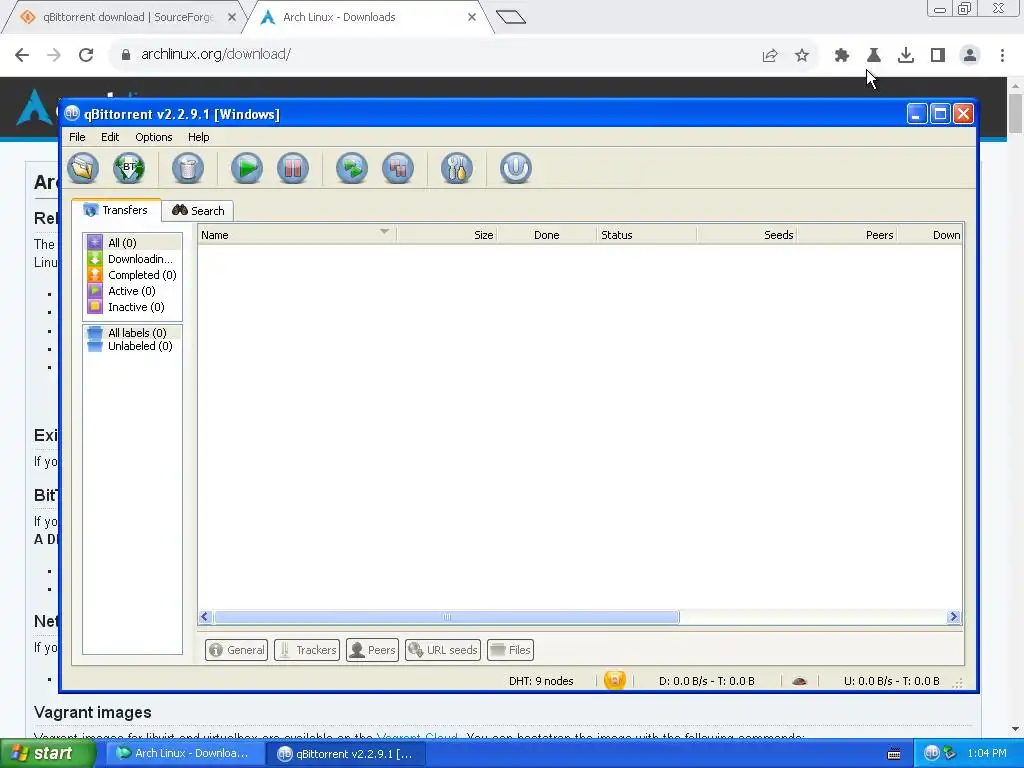The width and height of the screenshot is (1024, 768).
Task: Click DHT: 9 nodes status text
Action: click(x=541, y=681)
